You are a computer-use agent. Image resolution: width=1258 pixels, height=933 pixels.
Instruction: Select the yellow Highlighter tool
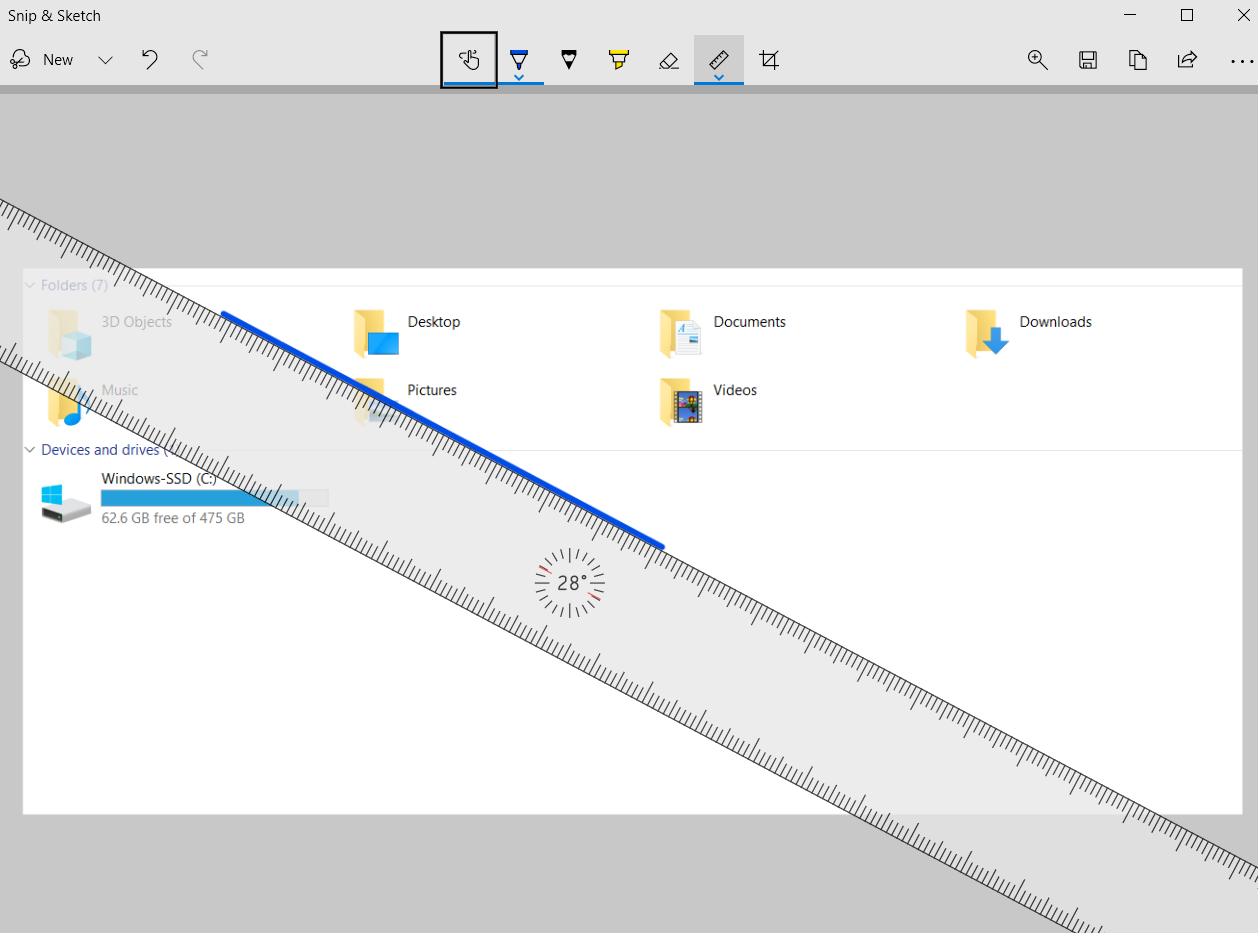tap(619, 60)
